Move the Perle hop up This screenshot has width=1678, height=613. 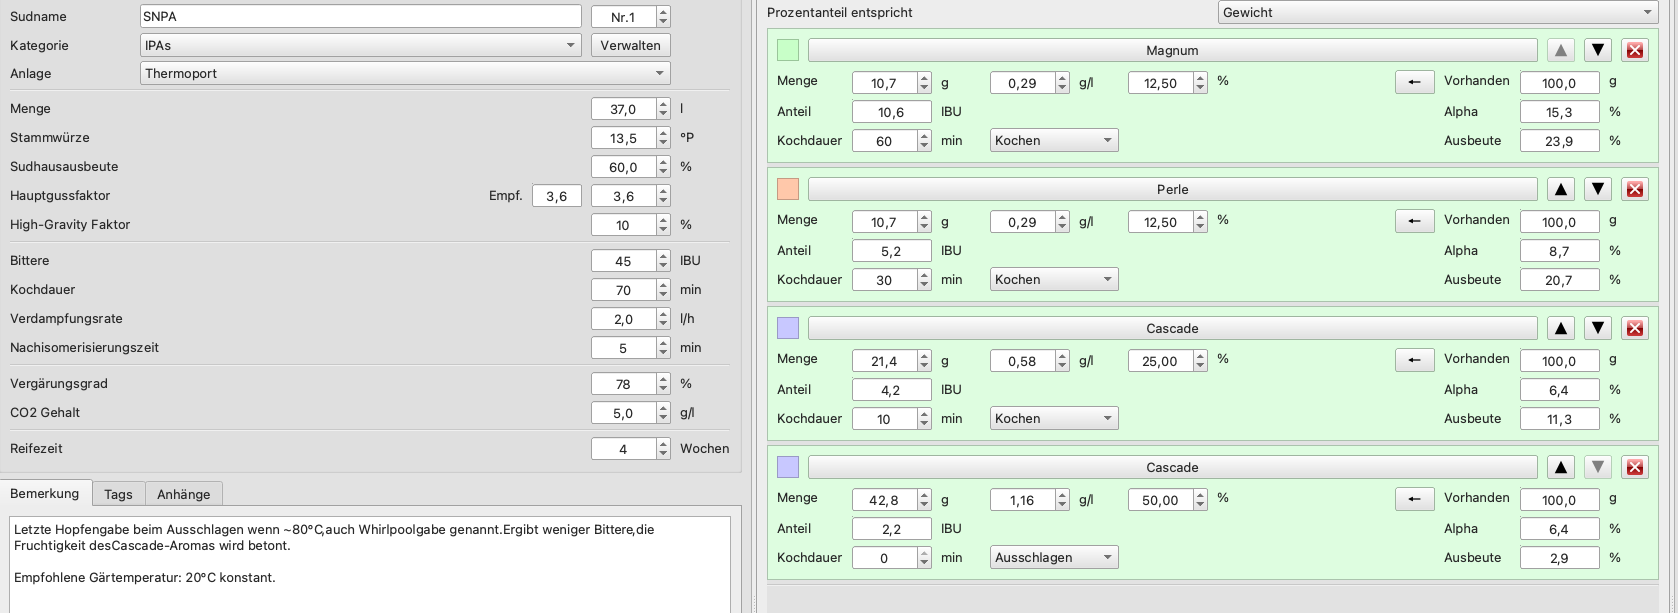pyautogui.click(x=1561, y=189)
